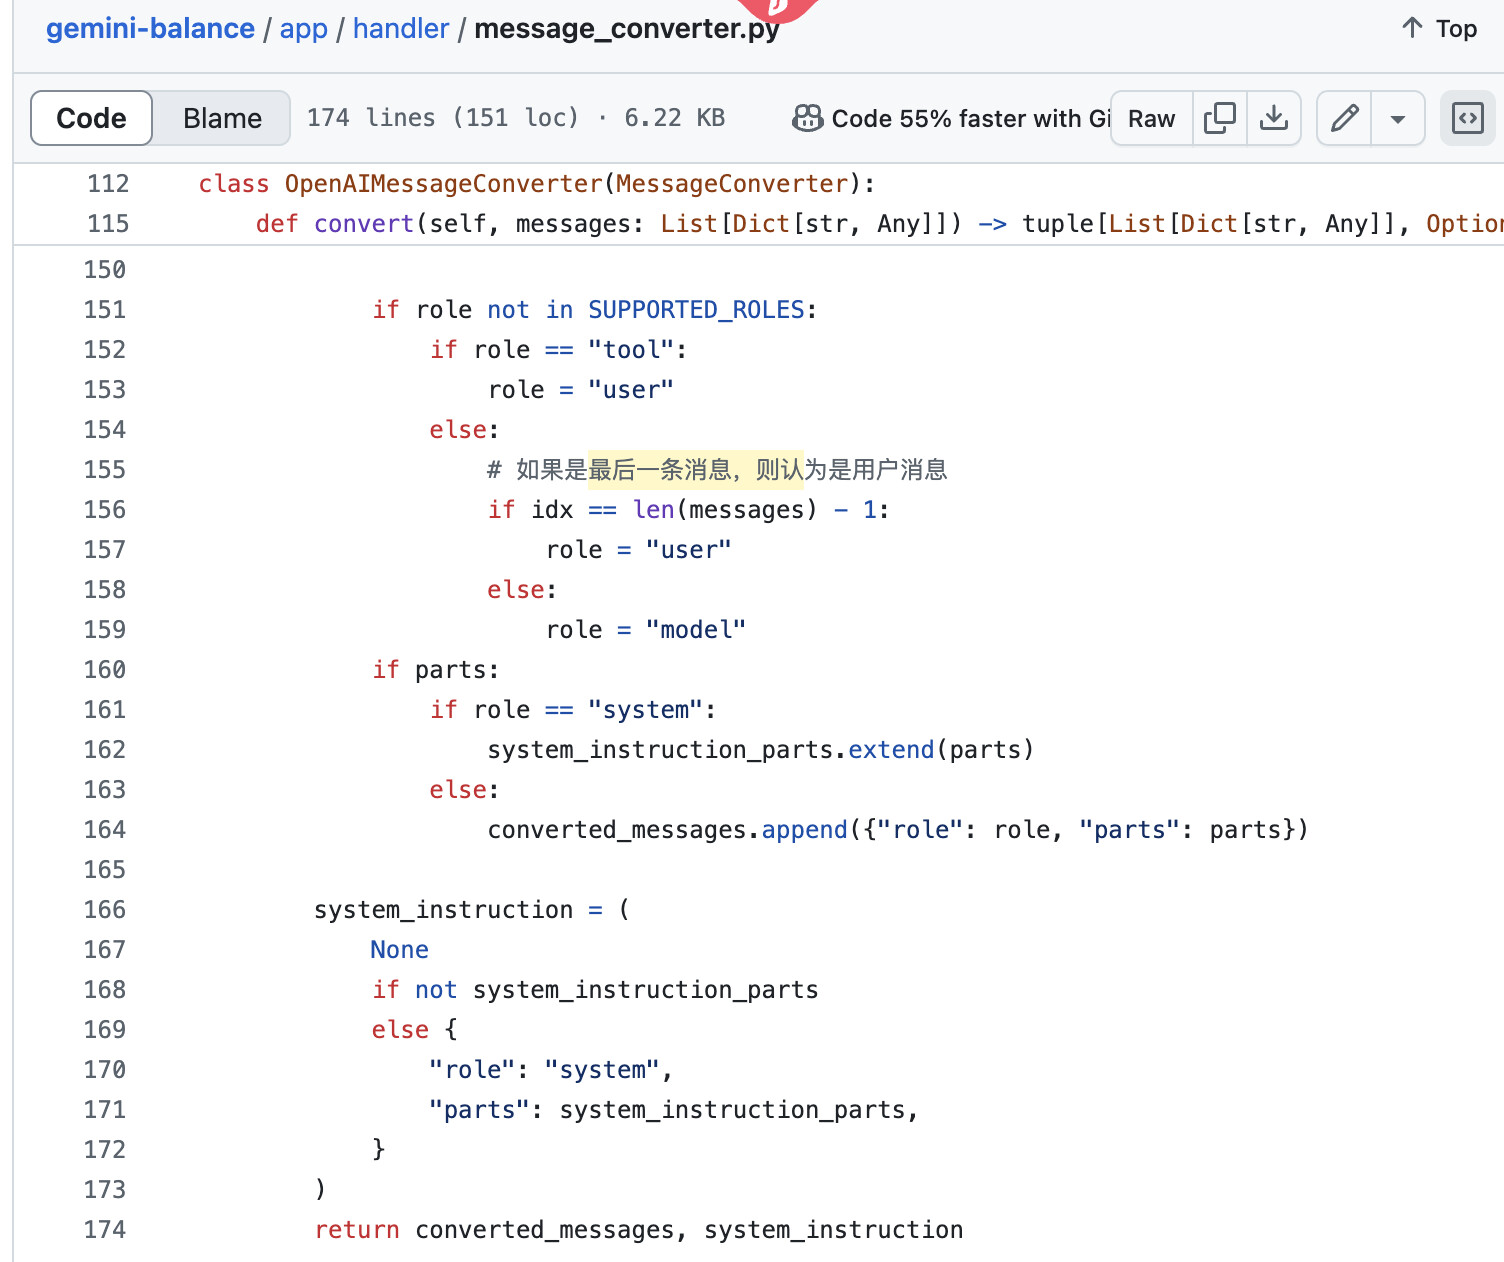Screen dimensions: 1504x1262
Task: Switch to the Blame view
Action: click(222, 118)
